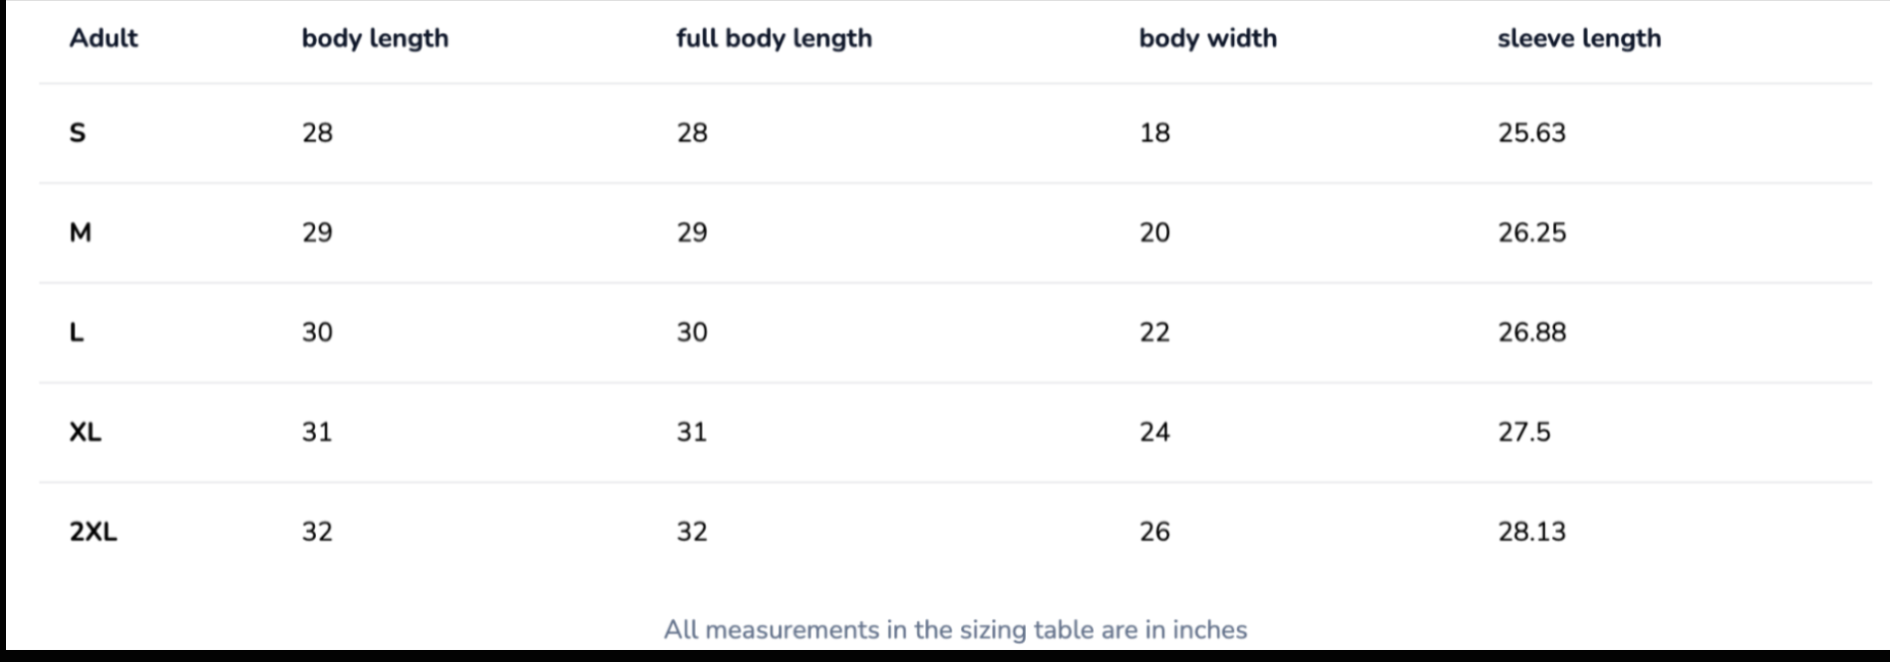The image size is (1890, 662).
Task: Click sleeve length value 25.63
Action: coord(1531,133)
